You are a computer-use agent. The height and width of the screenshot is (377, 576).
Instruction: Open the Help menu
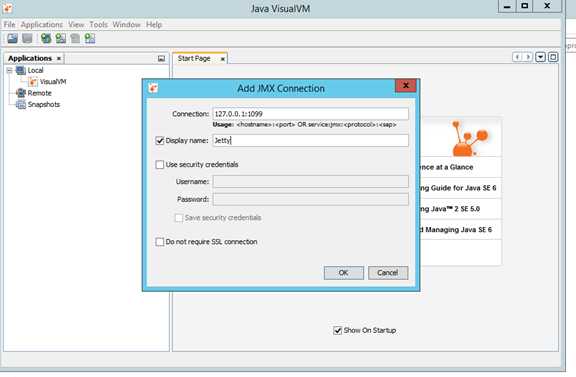point(154,25)
